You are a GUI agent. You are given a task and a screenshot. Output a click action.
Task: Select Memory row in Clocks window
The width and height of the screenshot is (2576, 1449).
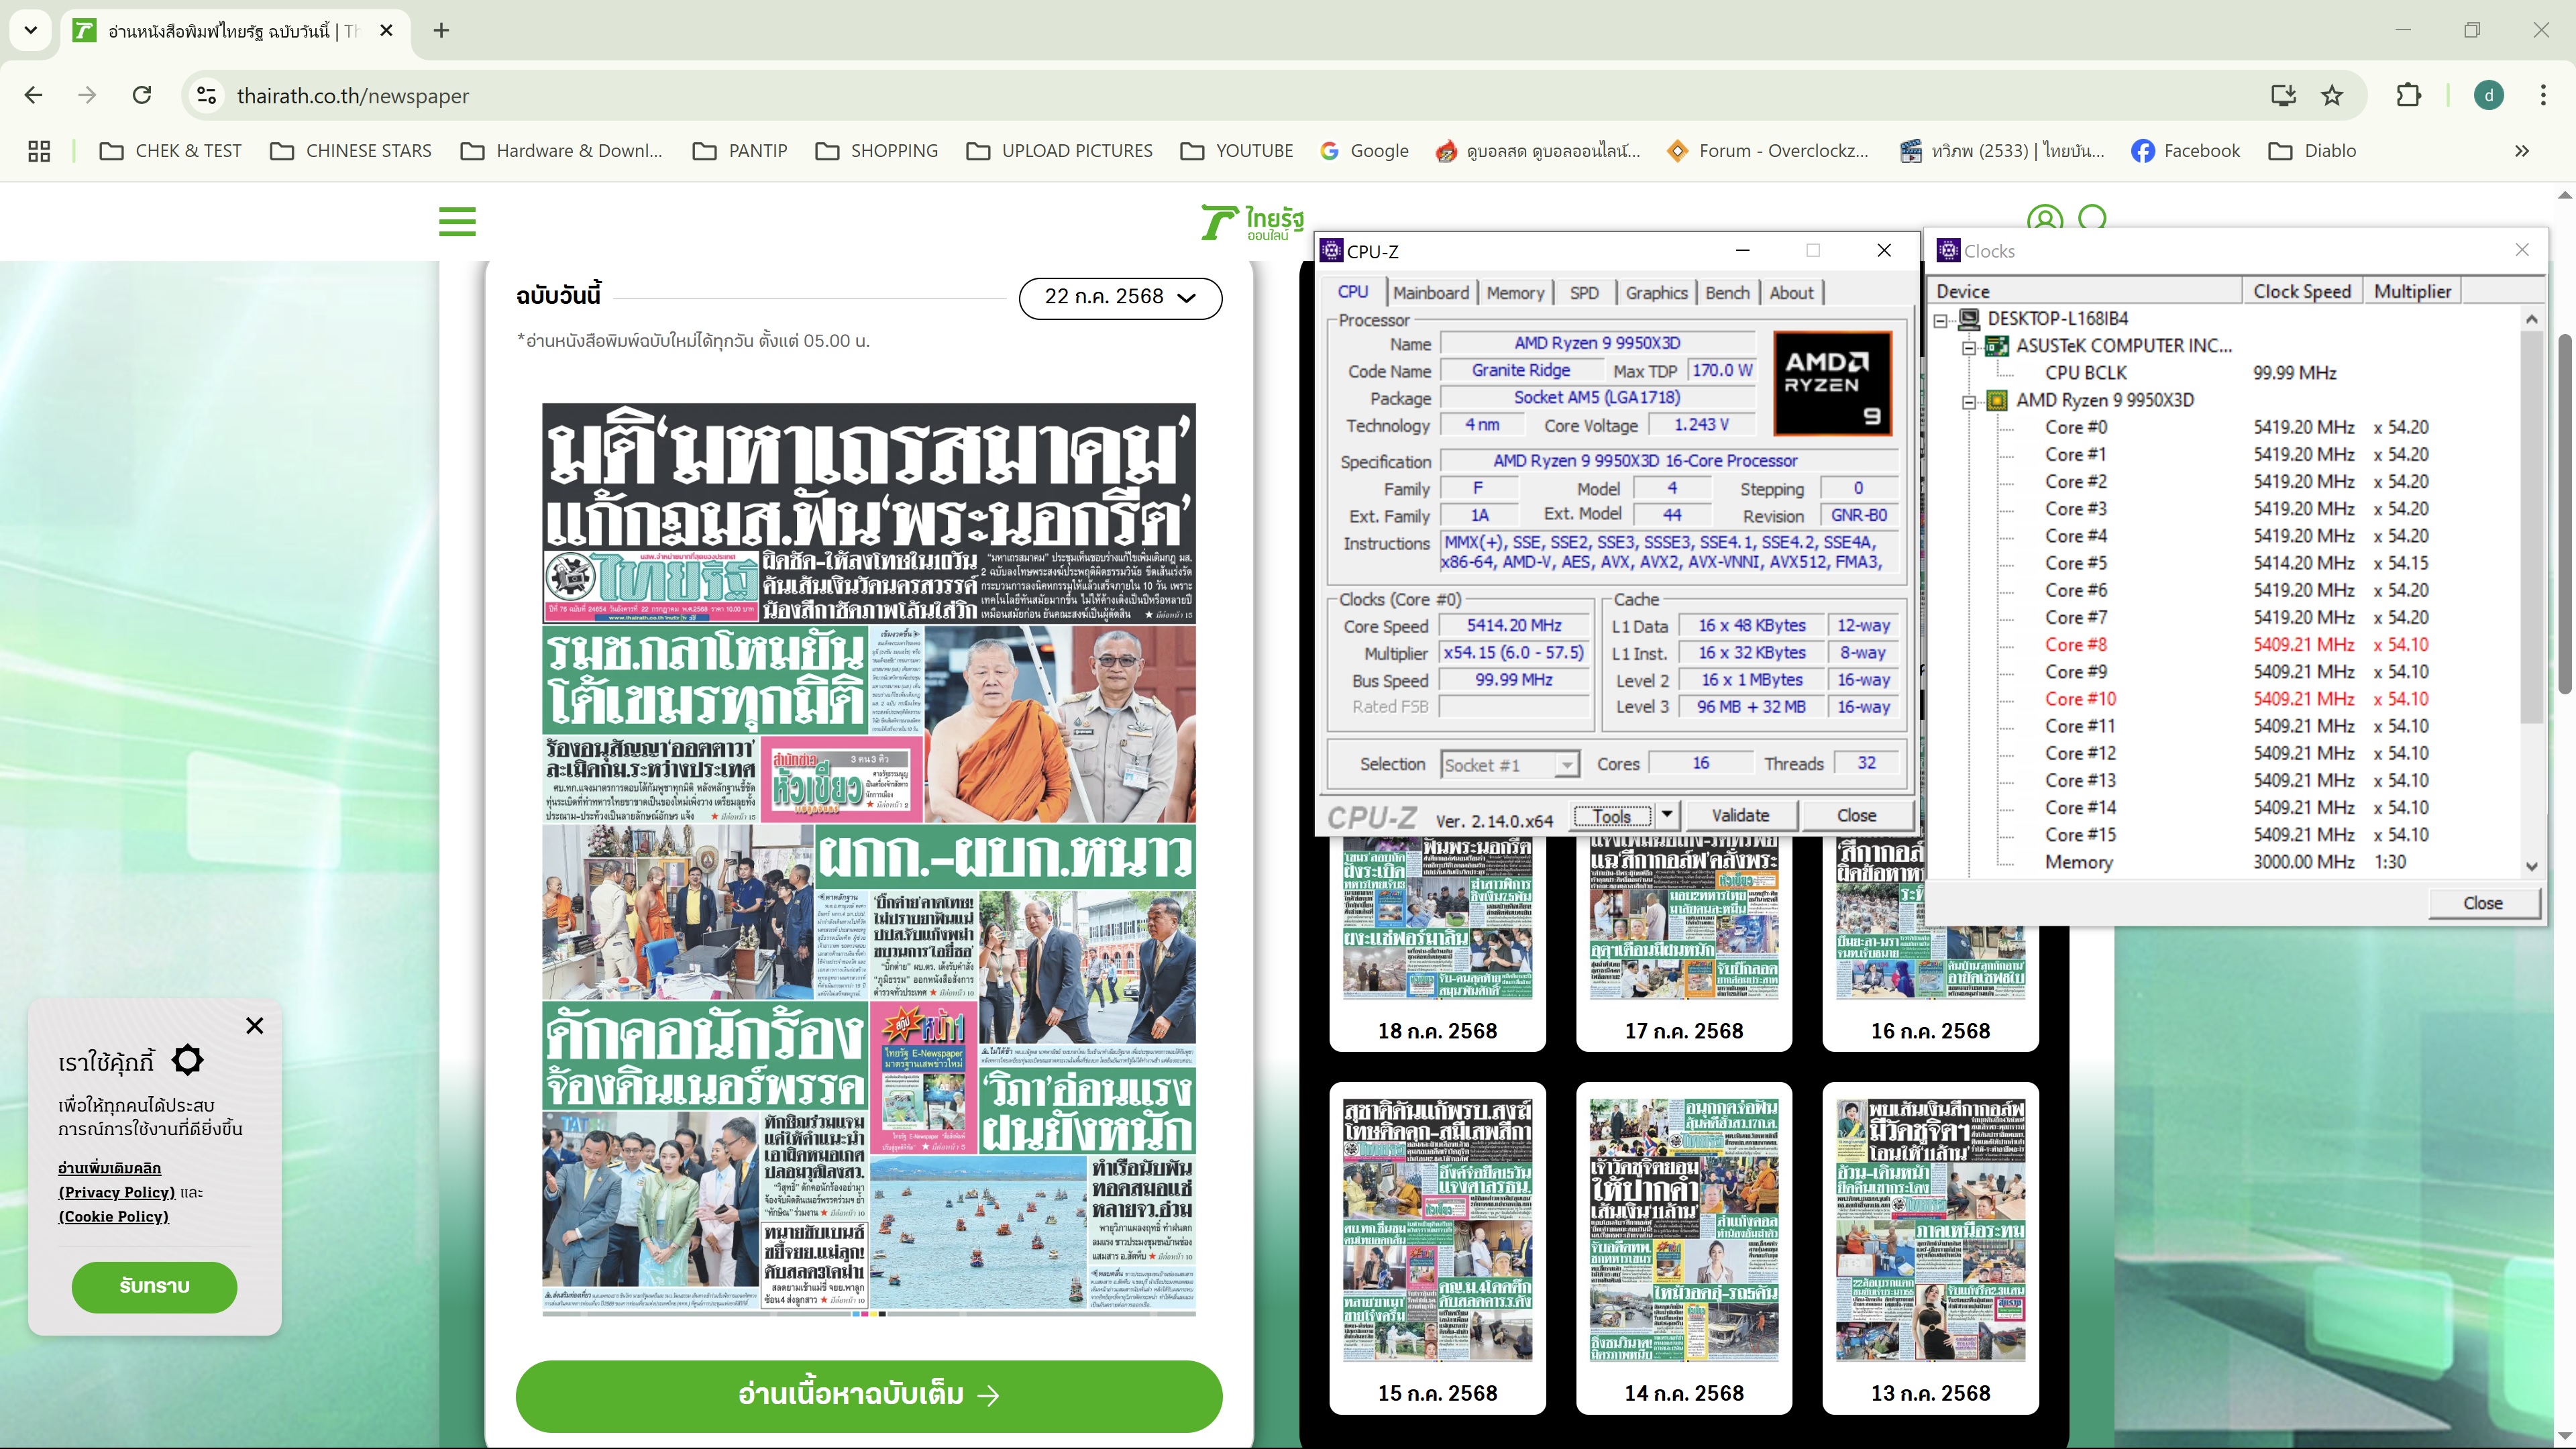click(2224, 862)
